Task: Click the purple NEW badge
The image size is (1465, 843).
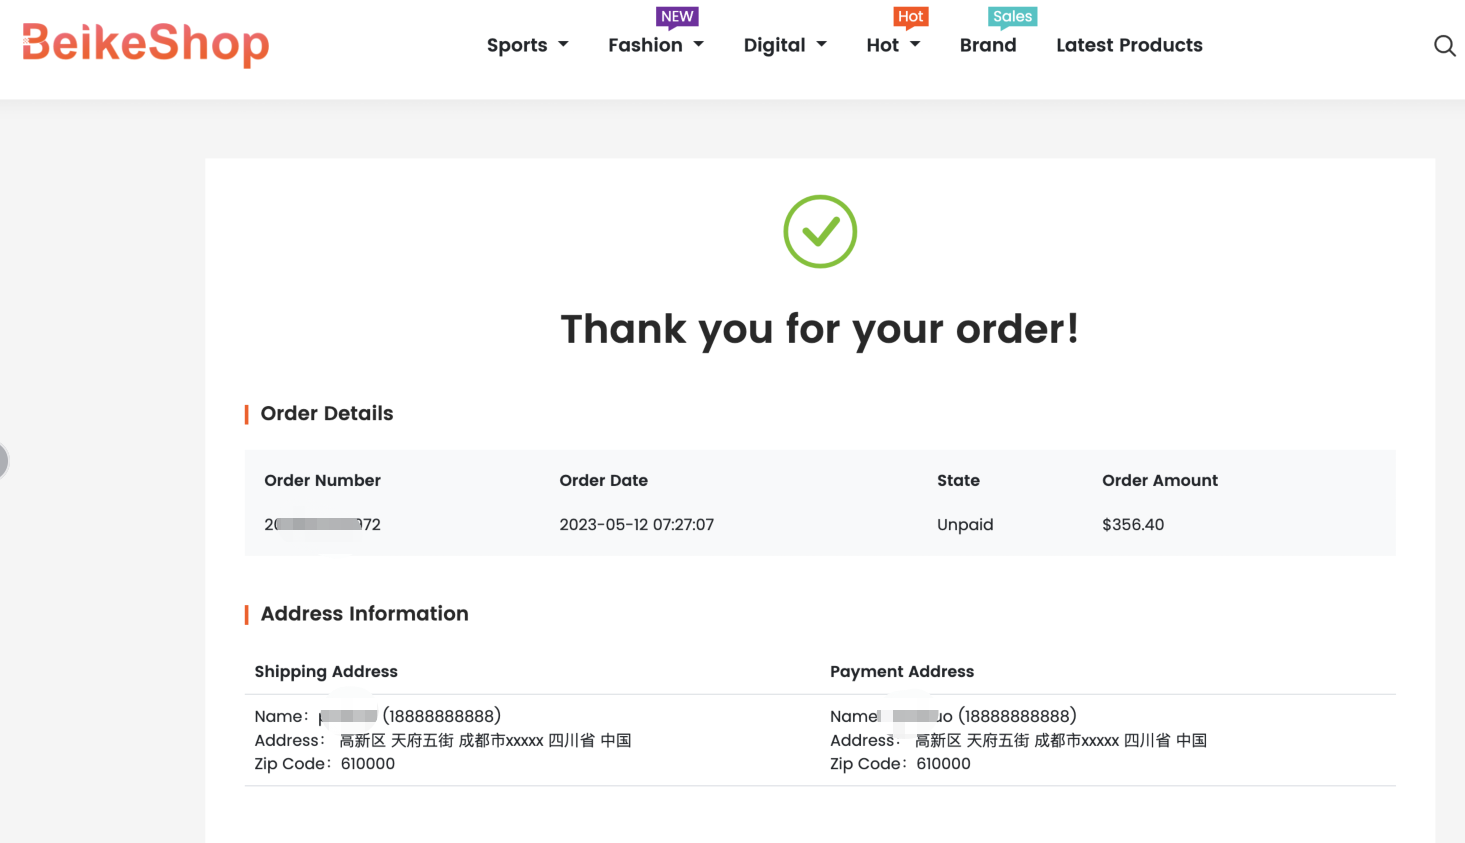Action: 677,17
